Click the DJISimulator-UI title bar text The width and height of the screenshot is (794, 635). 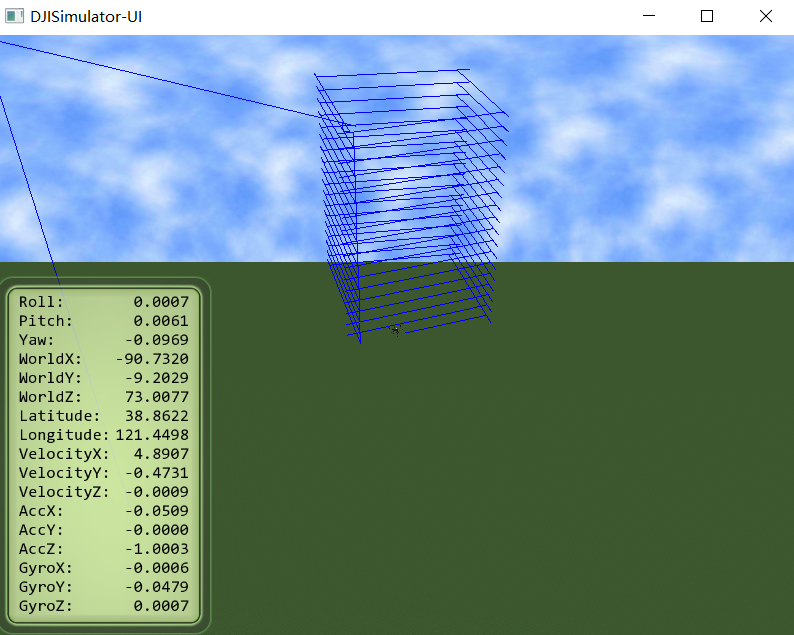point(84,16)
